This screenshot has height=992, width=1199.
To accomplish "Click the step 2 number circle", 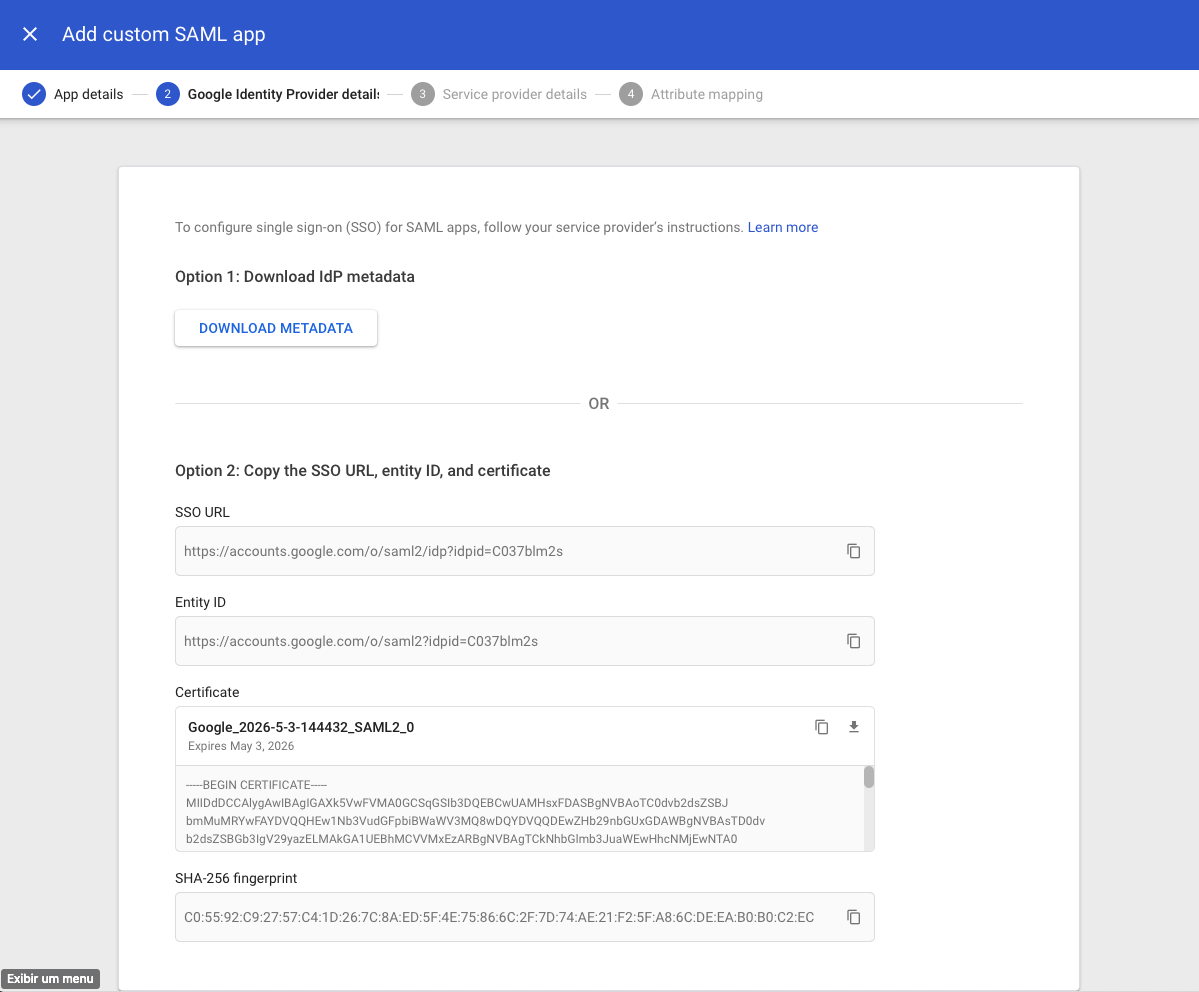I will pyautogui.click(x=167, y=94).
